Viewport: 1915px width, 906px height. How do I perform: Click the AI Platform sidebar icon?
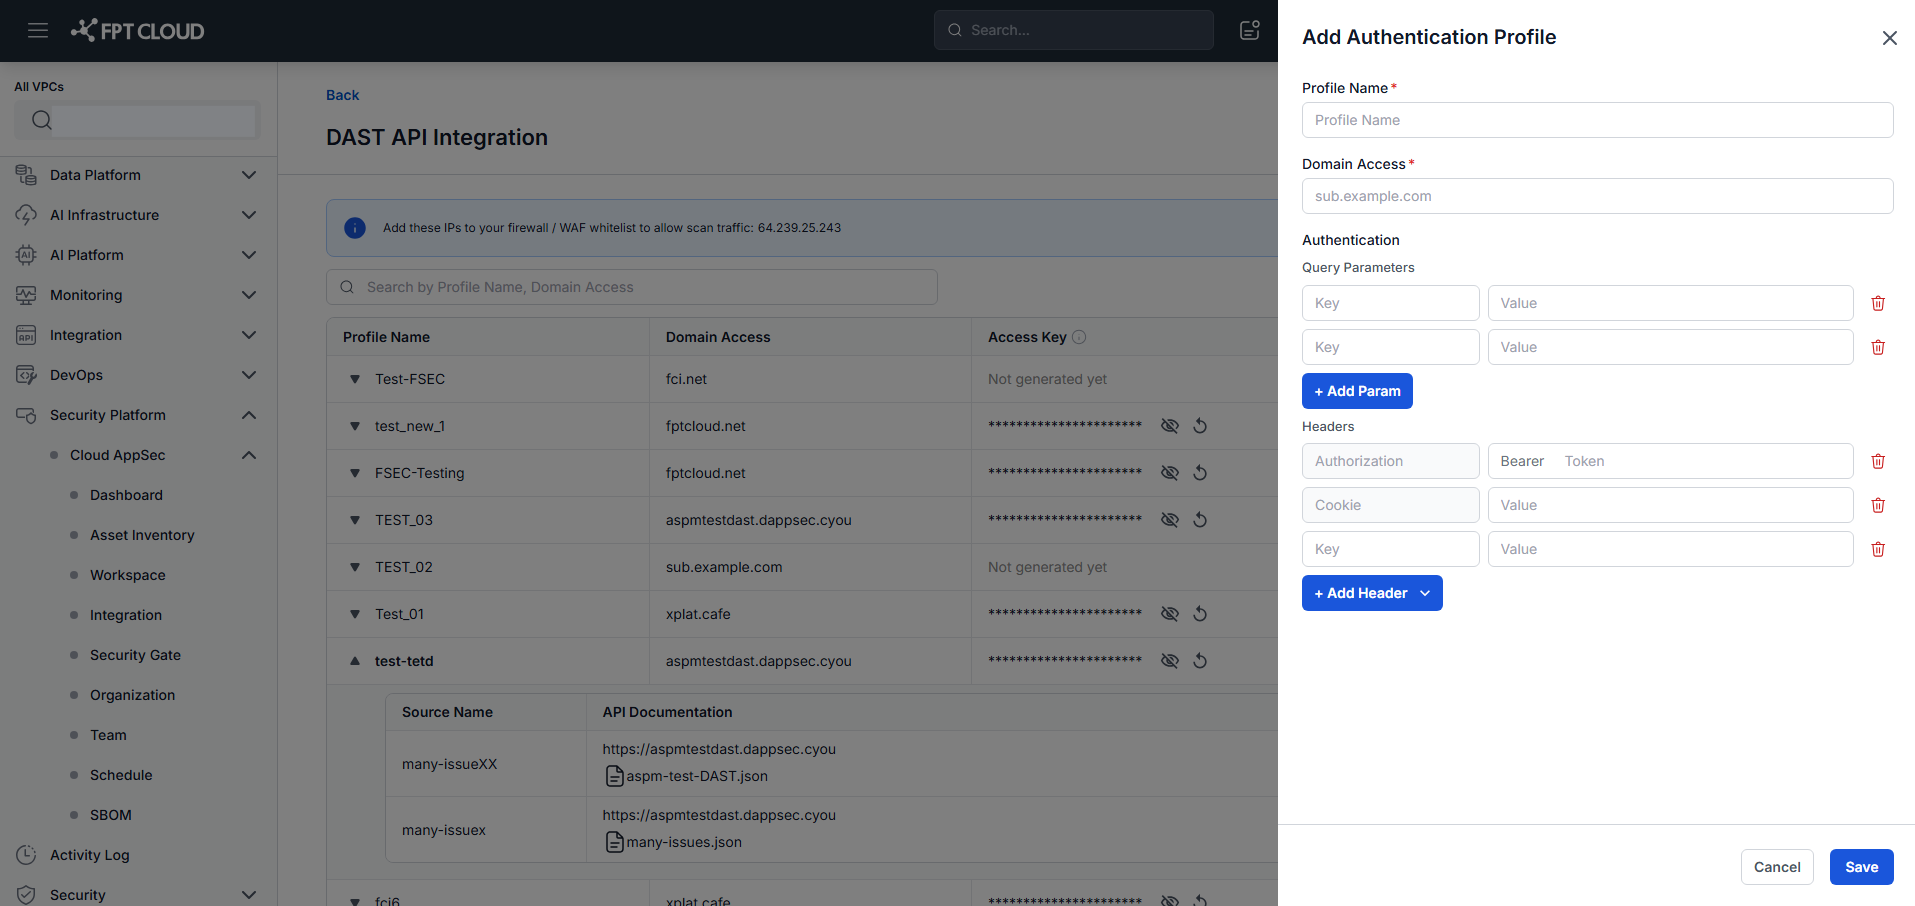pos(26,255)
